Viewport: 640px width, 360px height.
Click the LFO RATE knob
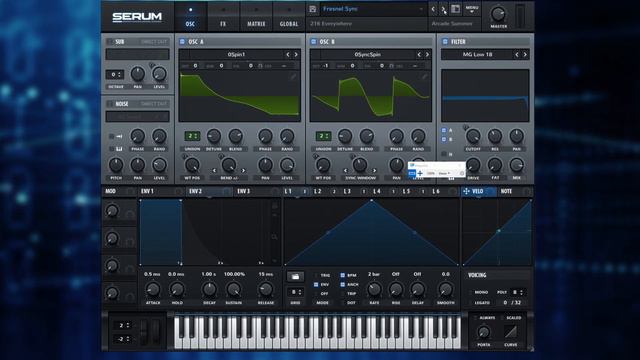pos(374,289)
